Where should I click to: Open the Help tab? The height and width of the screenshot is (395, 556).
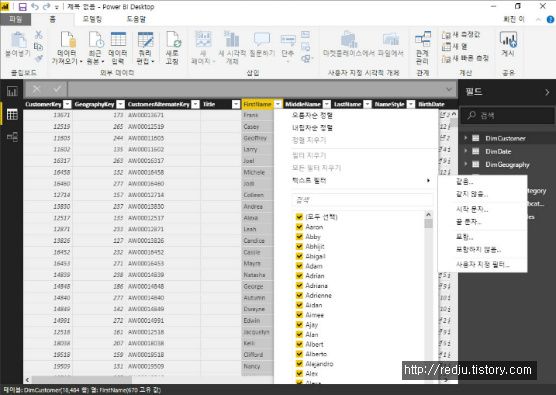coord(136,19)
